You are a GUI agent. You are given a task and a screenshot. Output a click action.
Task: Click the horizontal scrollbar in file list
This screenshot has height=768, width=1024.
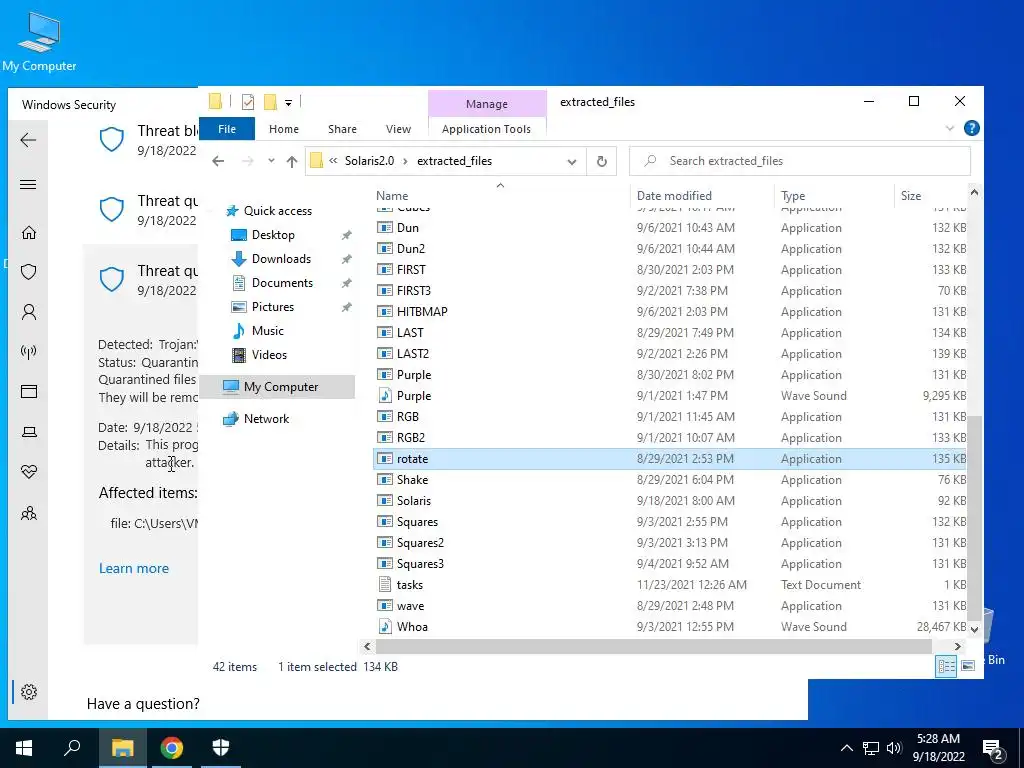(x=654, y=647)
